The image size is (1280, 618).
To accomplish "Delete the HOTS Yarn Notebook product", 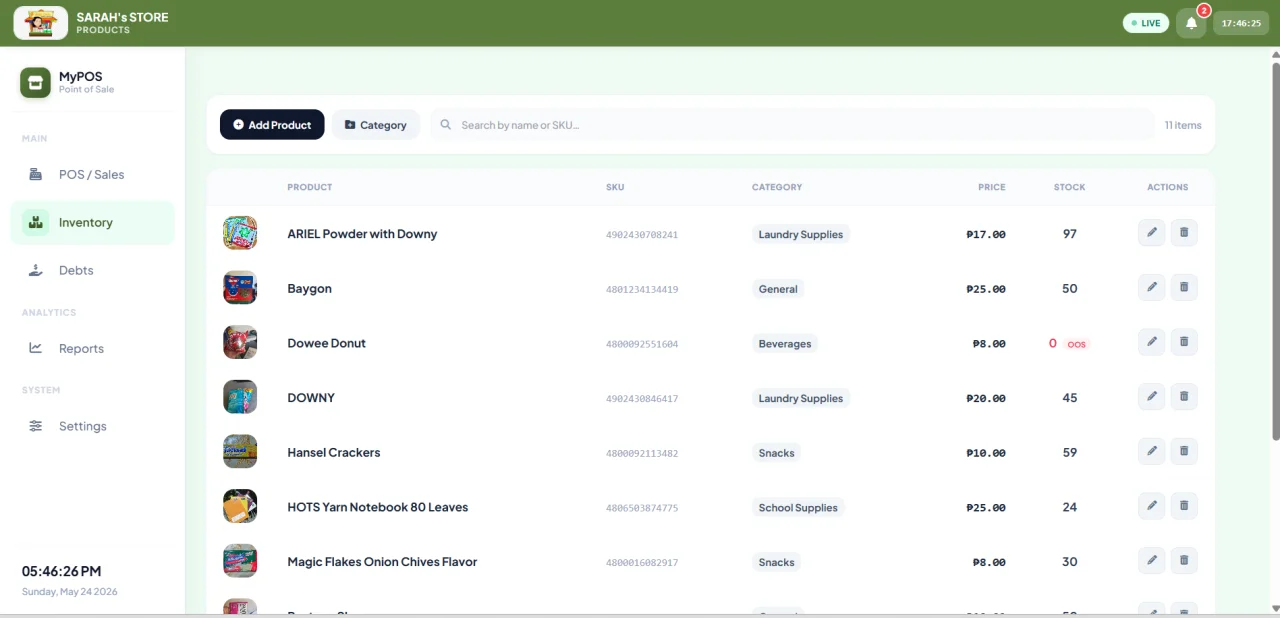I will [1184, 506].
